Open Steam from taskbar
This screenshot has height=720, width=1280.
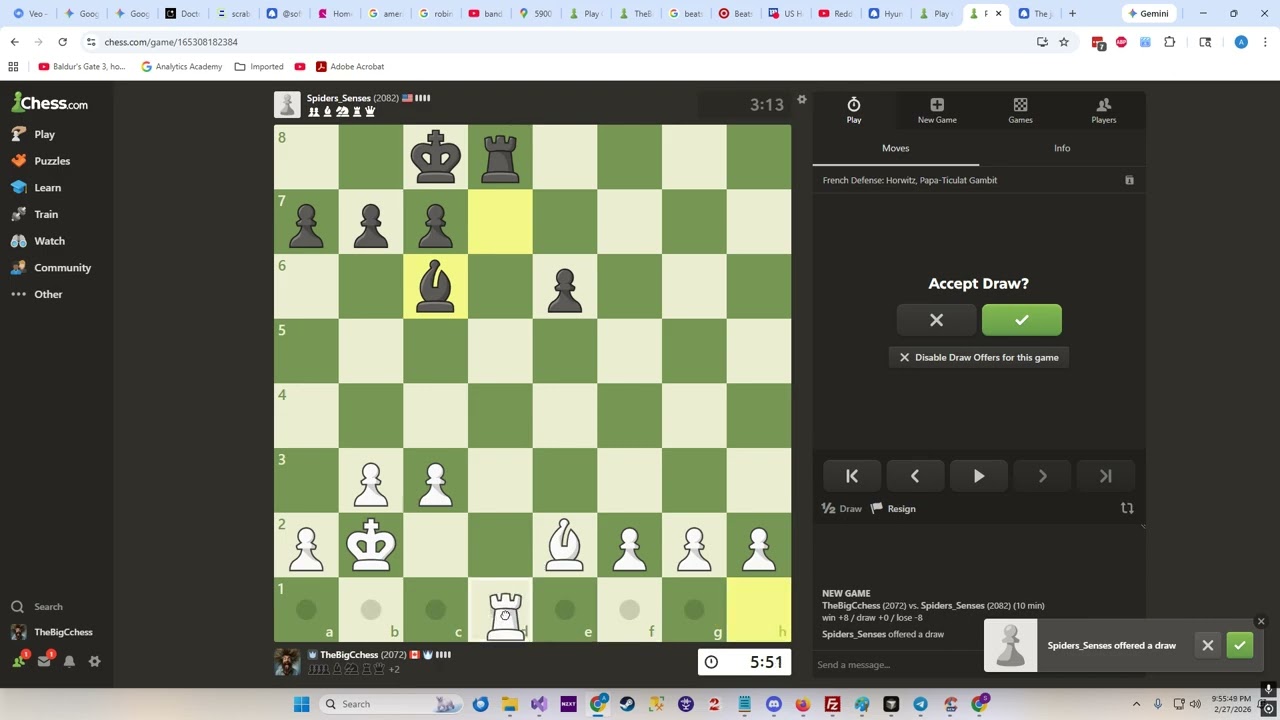(627, 704)
